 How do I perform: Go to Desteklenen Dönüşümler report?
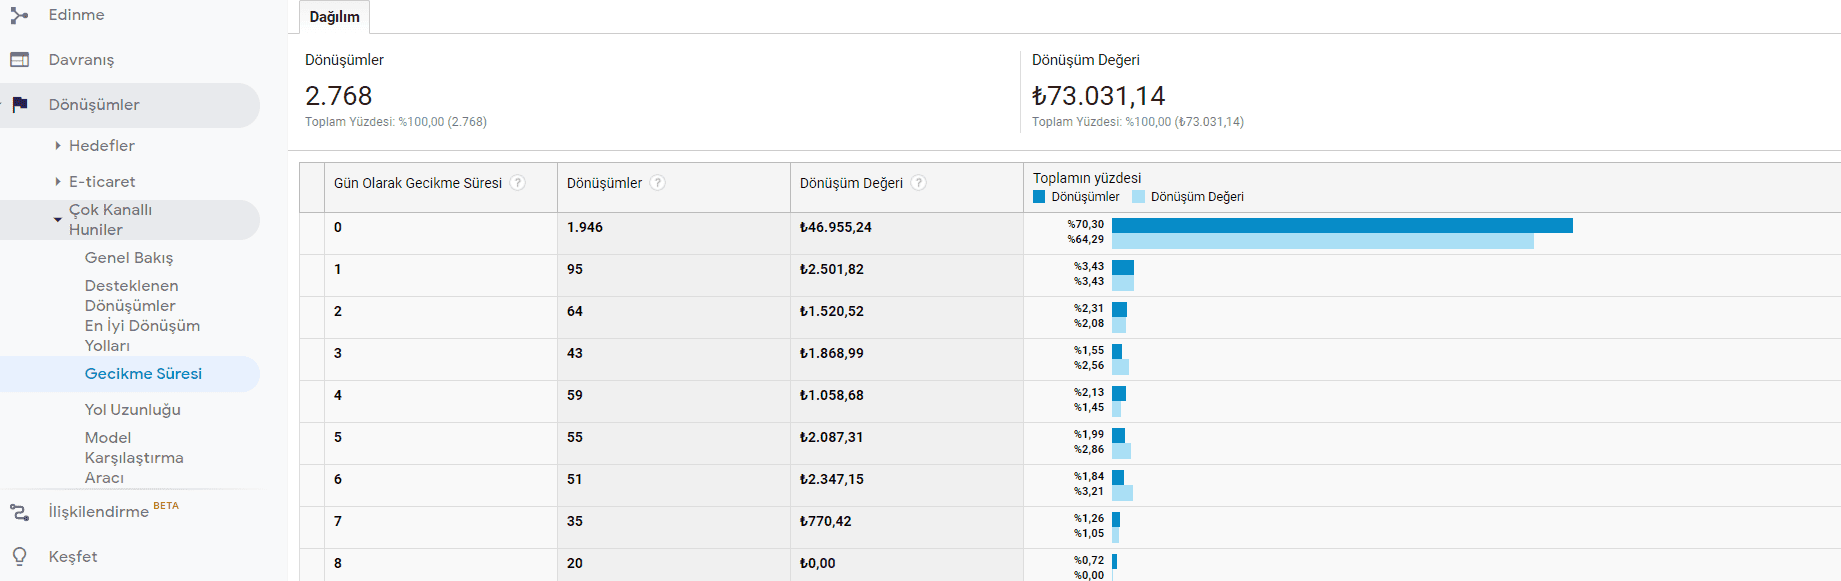(131, 296)
